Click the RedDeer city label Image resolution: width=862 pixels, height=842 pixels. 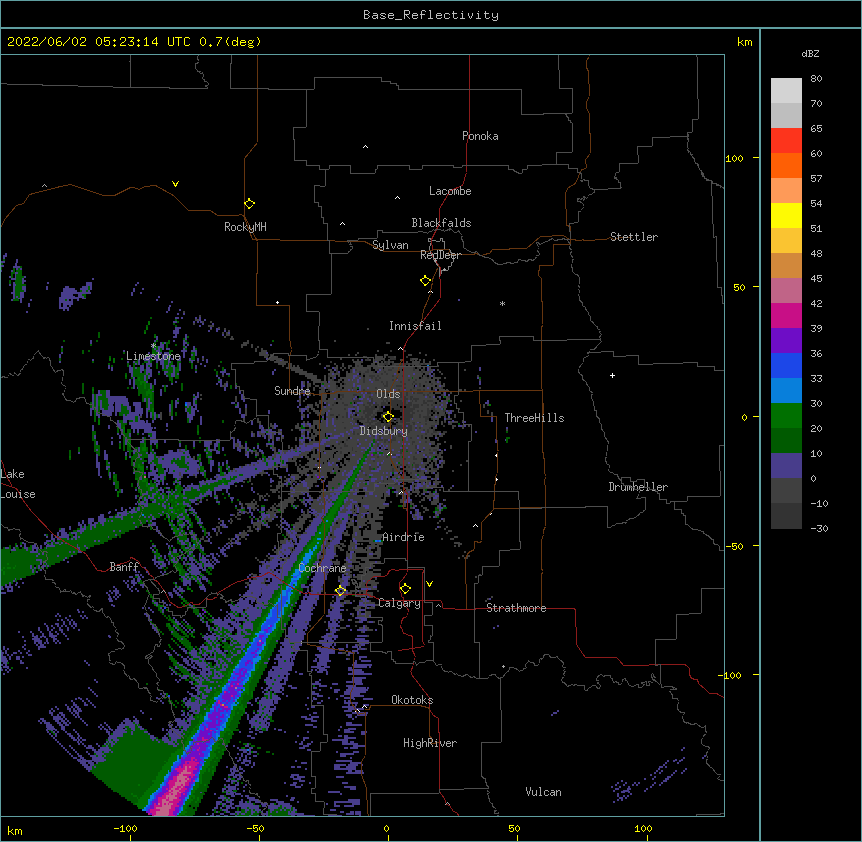440,255
